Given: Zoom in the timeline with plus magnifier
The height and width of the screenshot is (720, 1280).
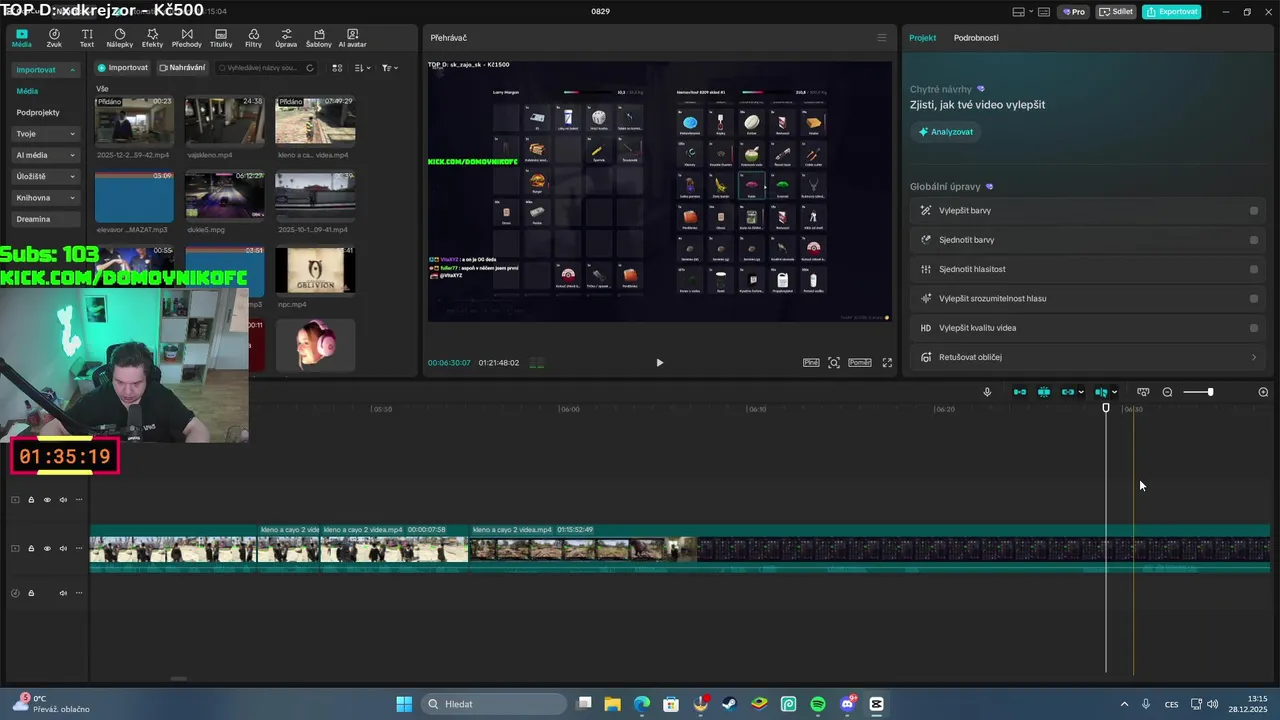Looking at the screenshot, I should (1263, 392).
